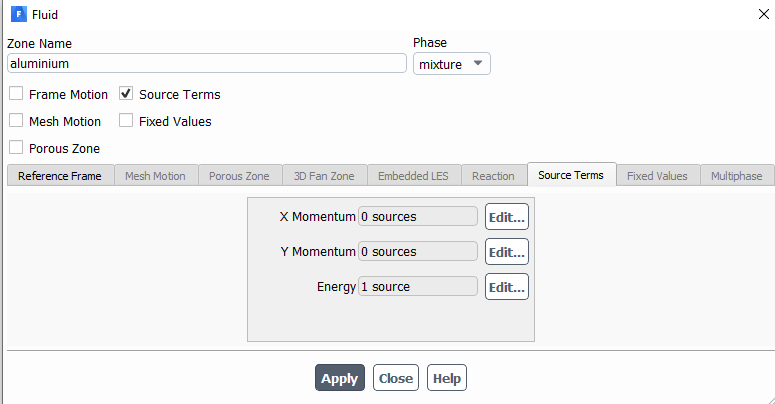The height and width of the screenshot is (404, 775).
Task: Edit the Y Momentum sources
Action: [x=506, y=252]
